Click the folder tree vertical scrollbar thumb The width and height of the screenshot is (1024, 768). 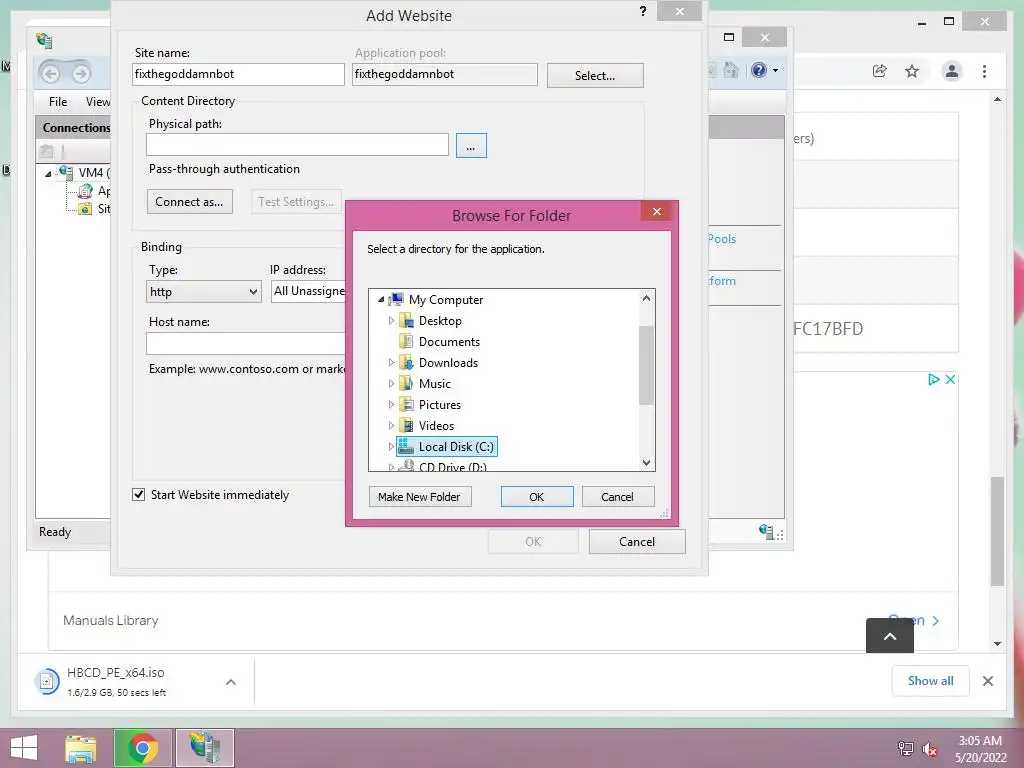point(647,365)
